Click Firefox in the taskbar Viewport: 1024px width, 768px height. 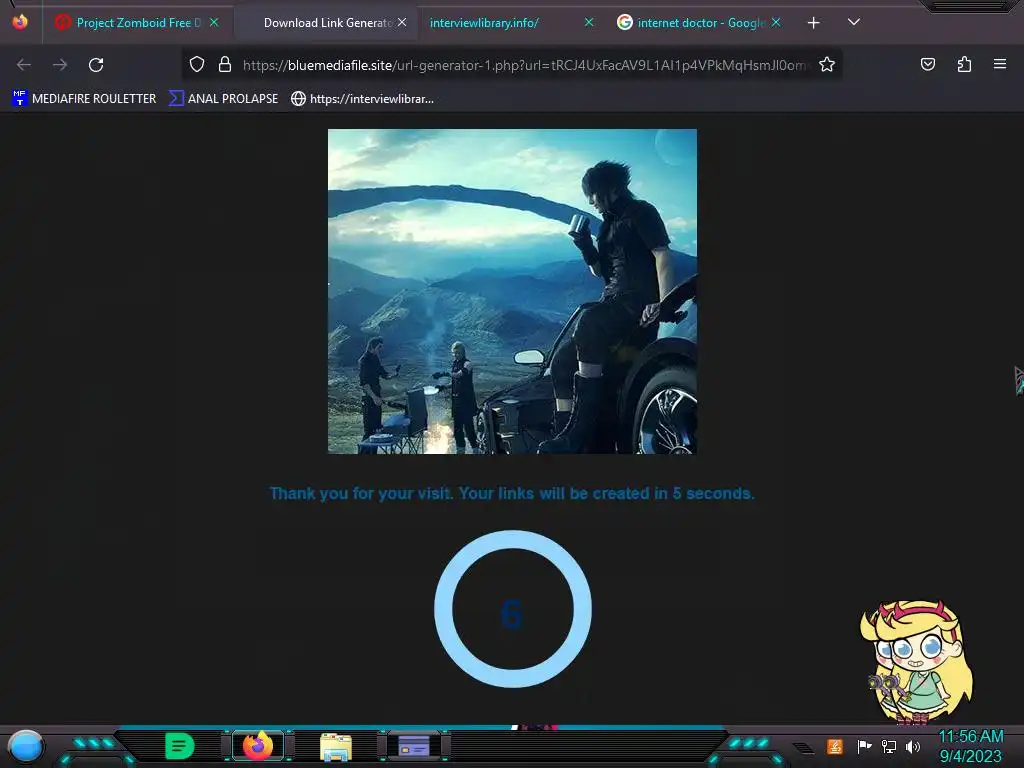click(x=258, y=746)
